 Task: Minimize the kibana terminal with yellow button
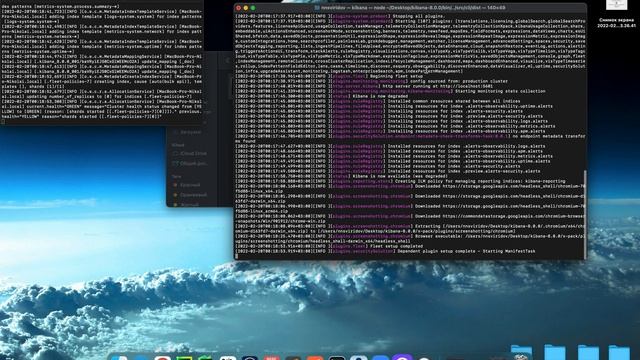[246, 8]
